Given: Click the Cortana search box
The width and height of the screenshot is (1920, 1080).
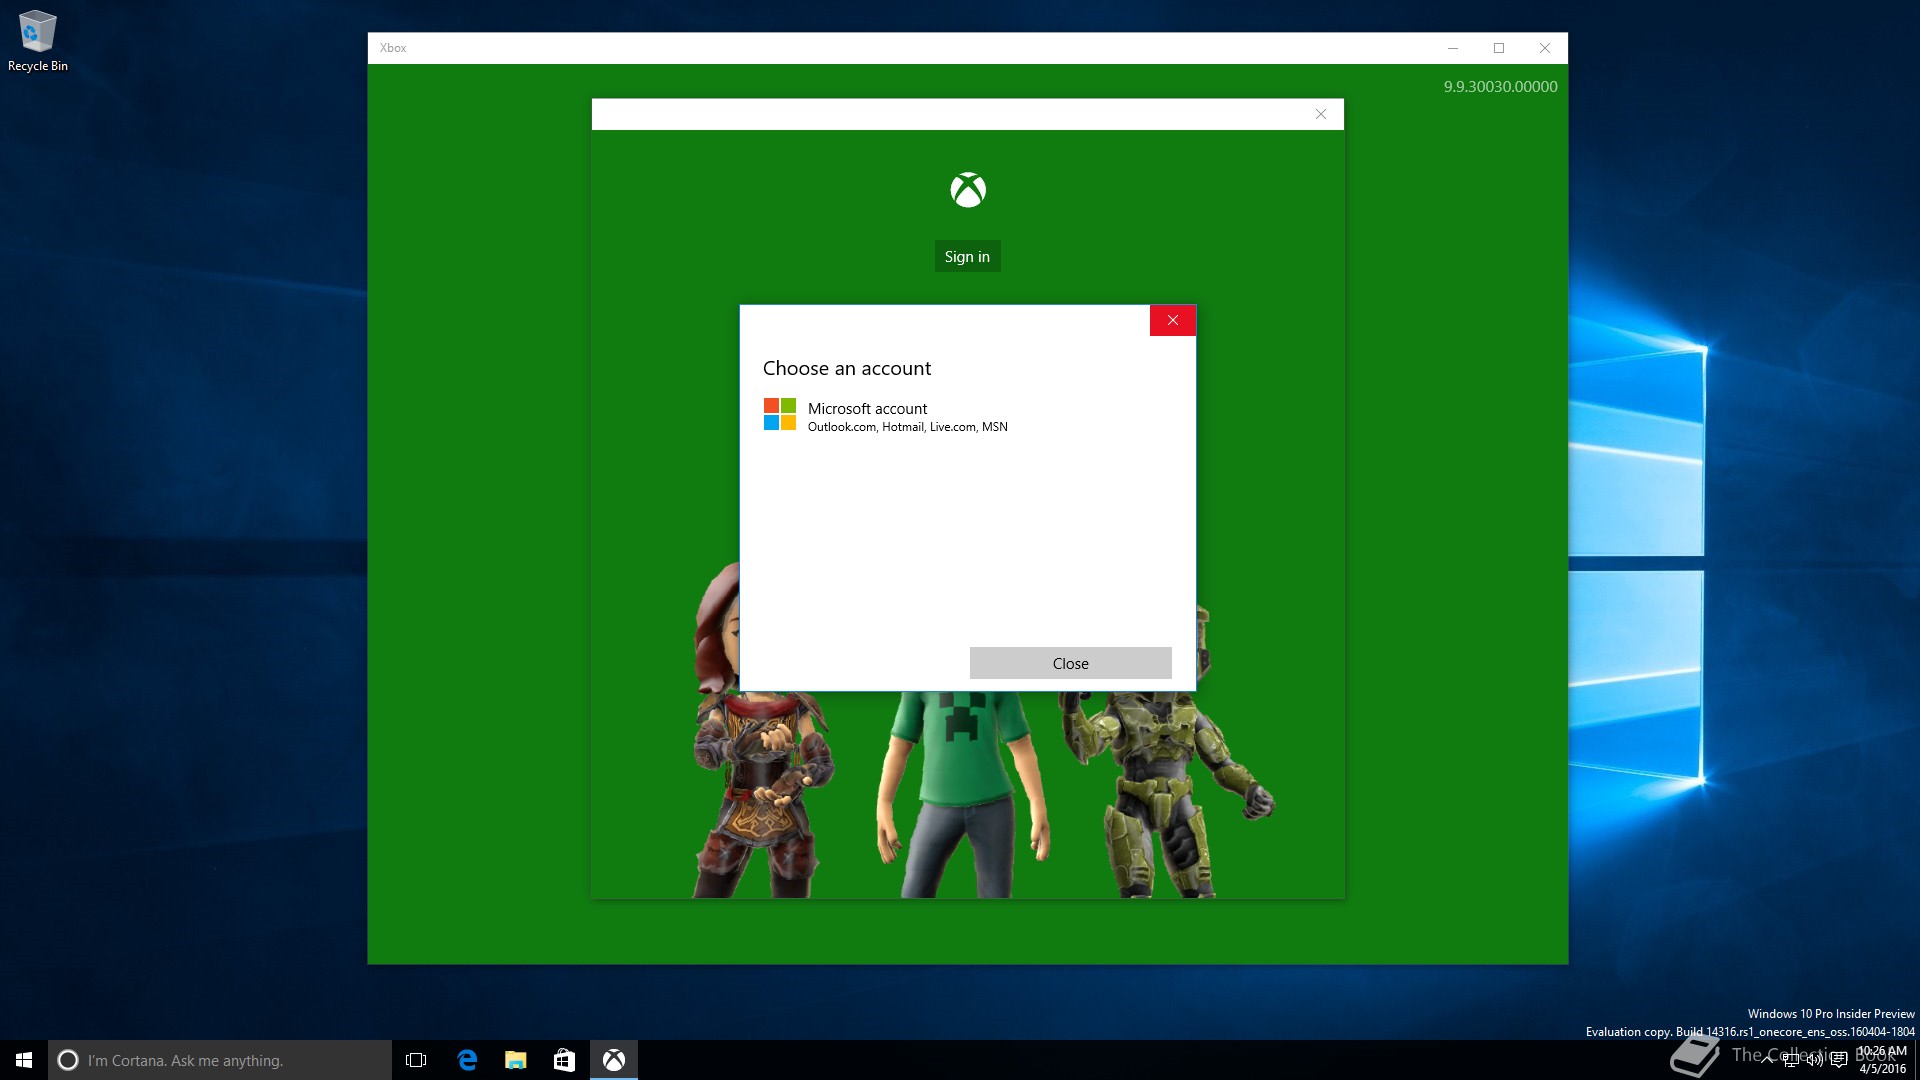Looking at the screenshot, I should pos(220,1060).
